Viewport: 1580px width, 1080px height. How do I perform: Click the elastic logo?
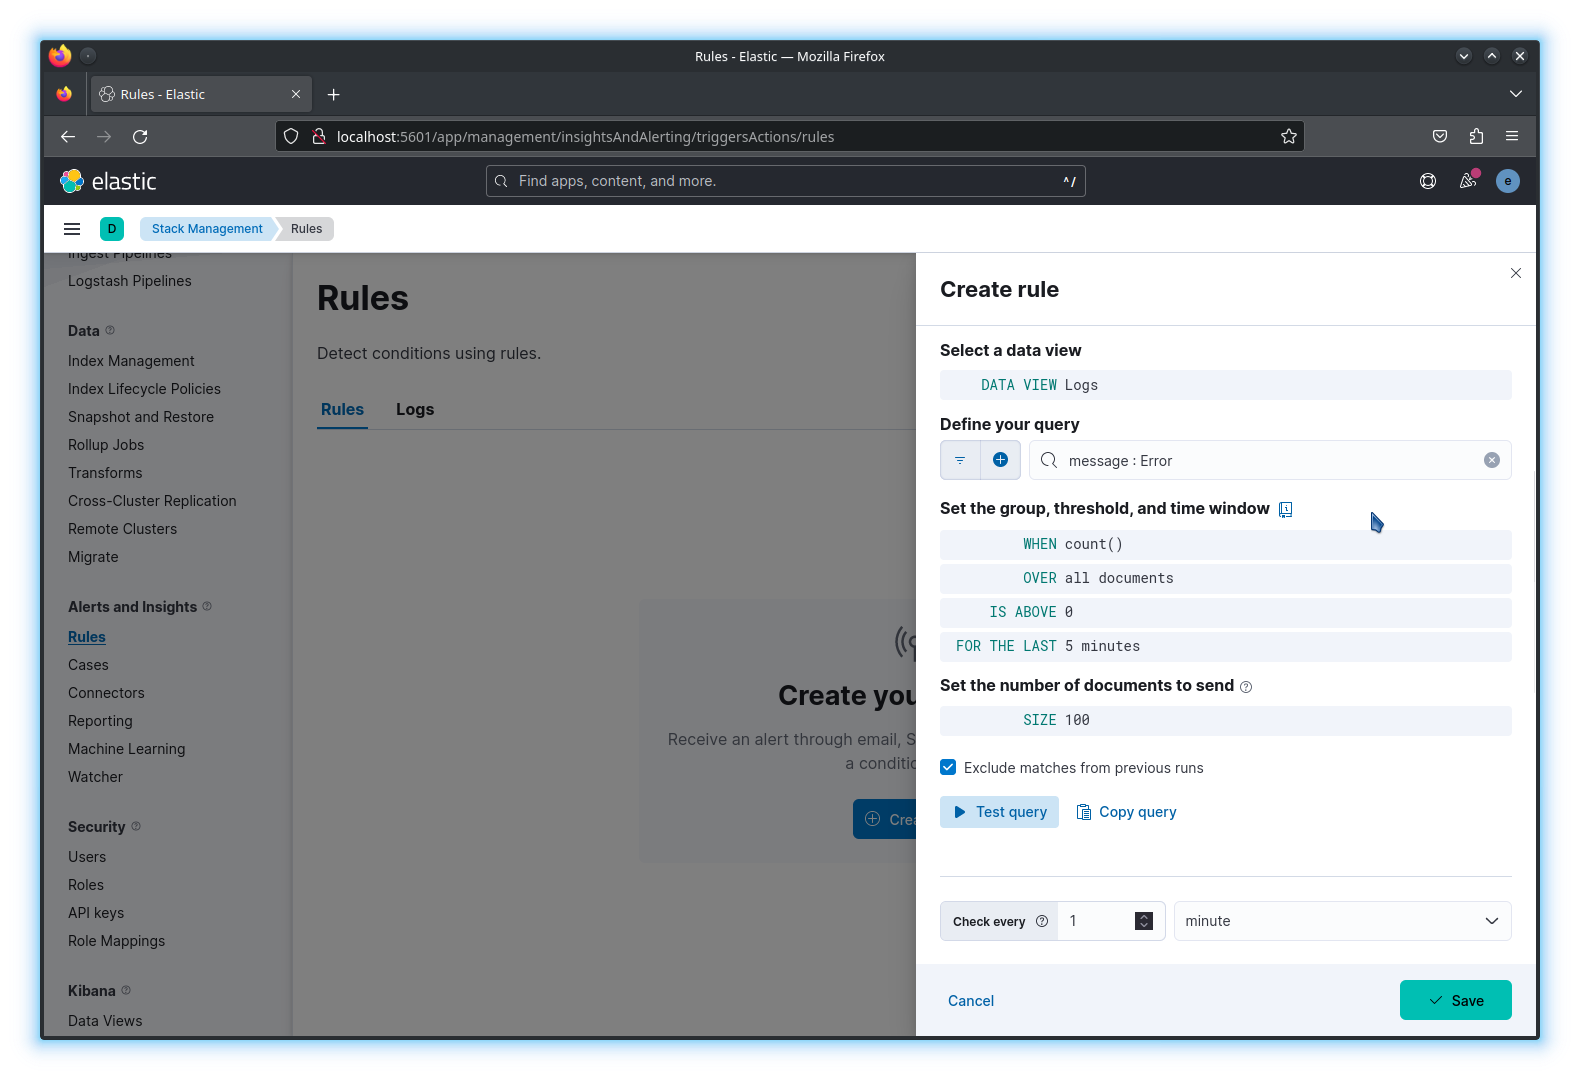click(108, 181)
